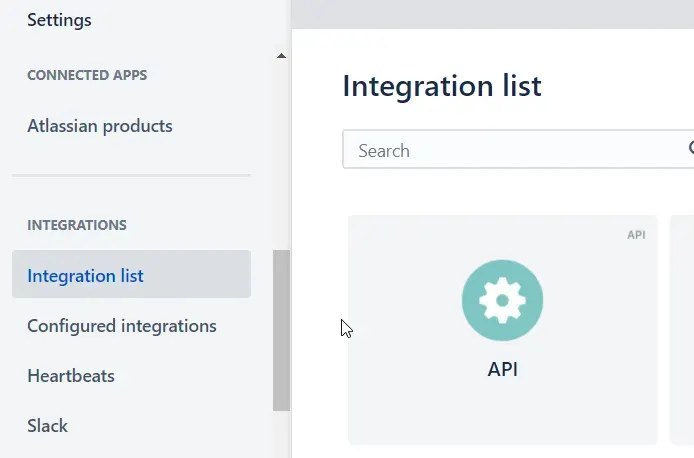Open Configured integrations page

[122, 326]
